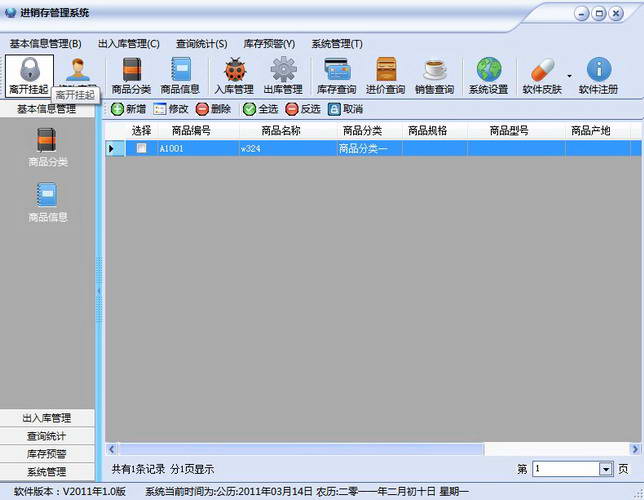Click the 删除 delete button
This screenshot has width=644, height=500.
click(x=213, y=109)
